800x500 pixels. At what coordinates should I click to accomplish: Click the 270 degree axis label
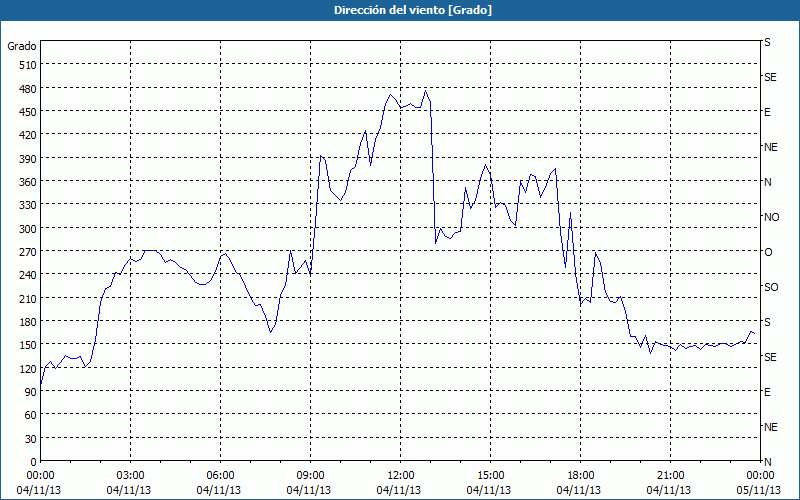[x=28, y=252]
